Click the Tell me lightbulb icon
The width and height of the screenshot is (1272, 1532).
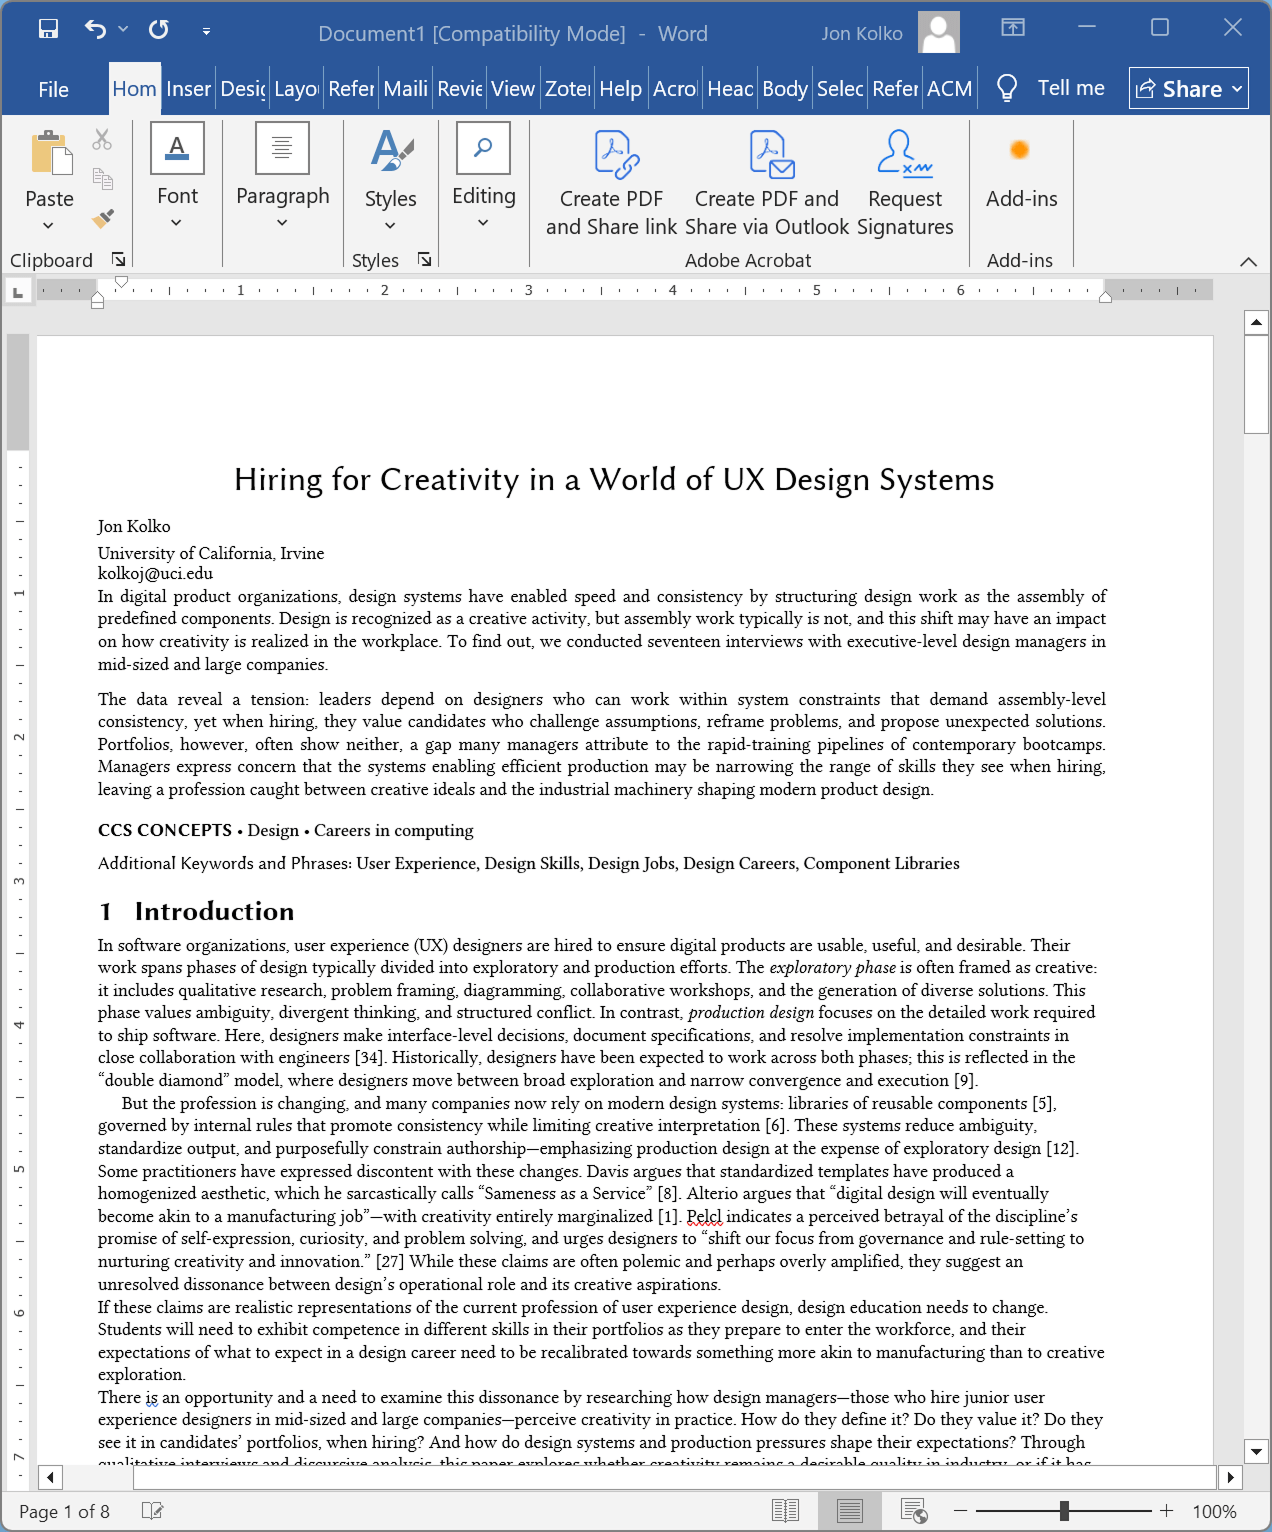[x=1007, y=89]
